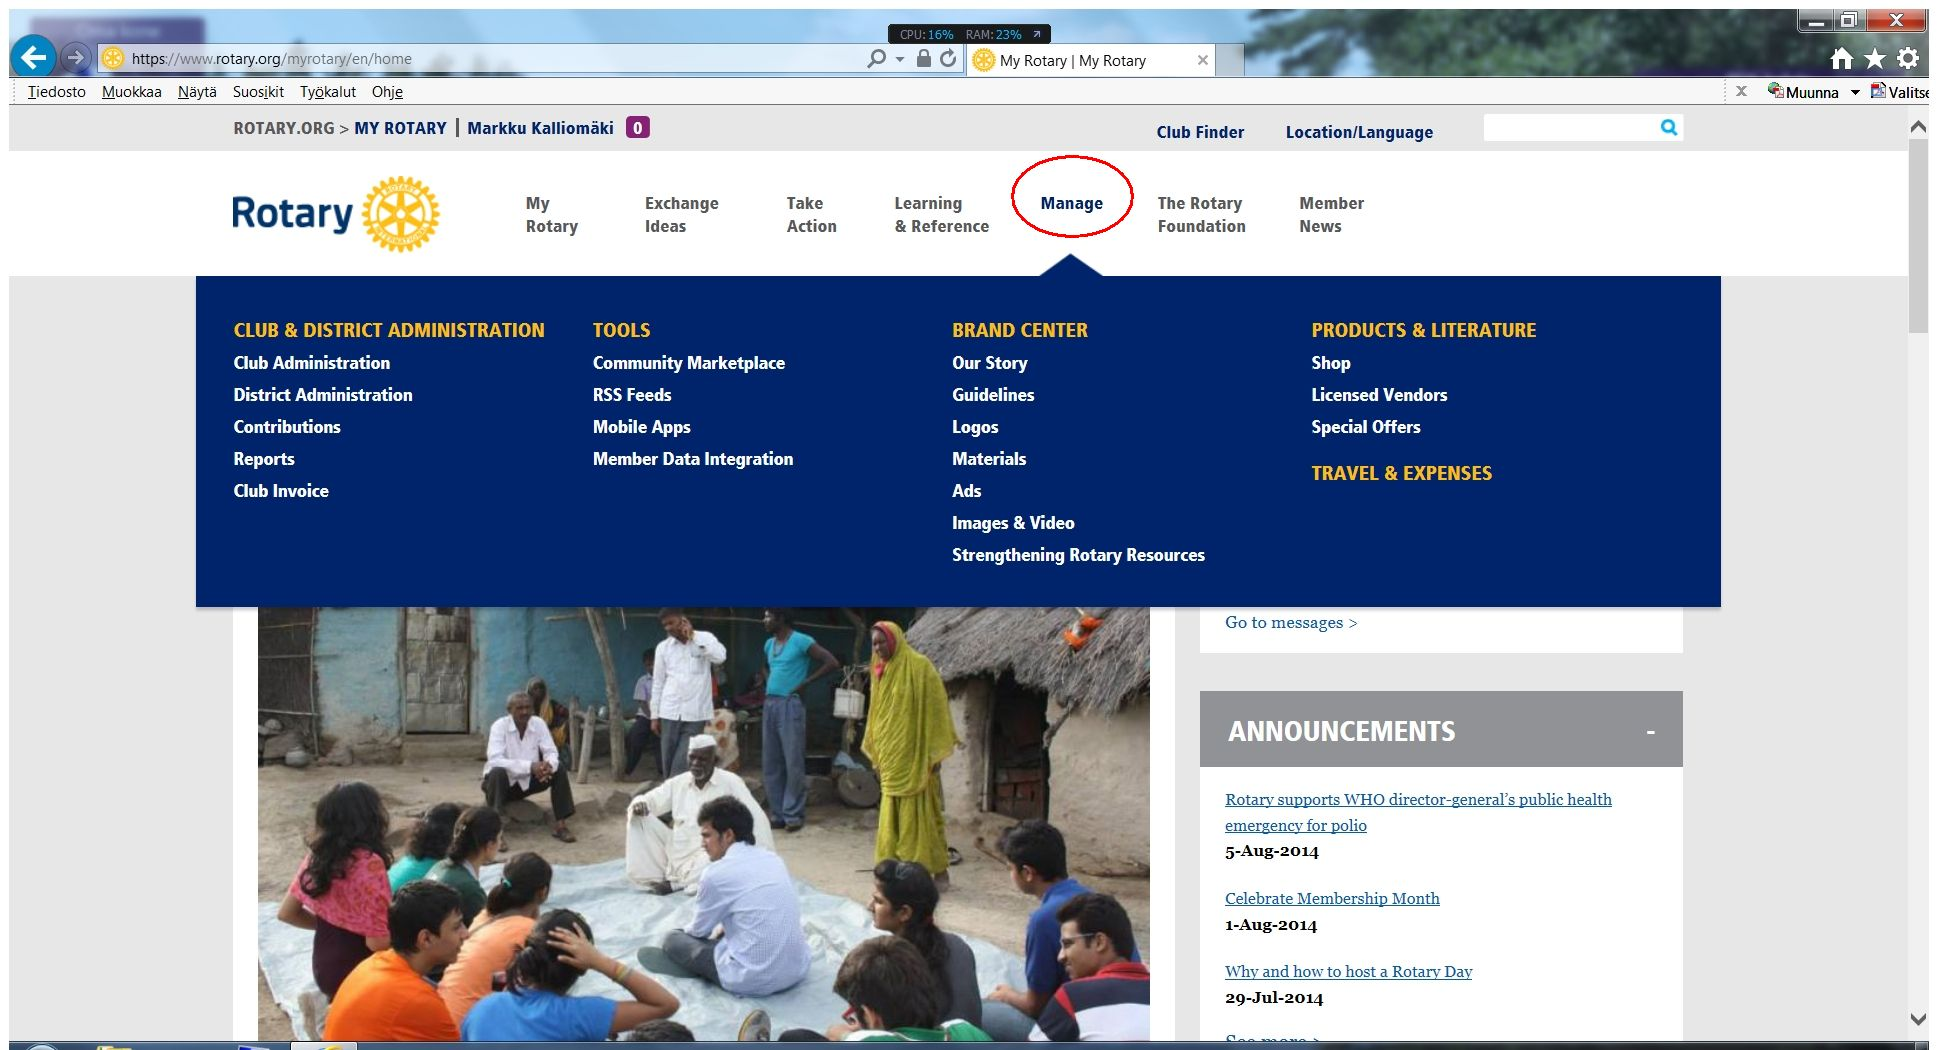
Task: Open Mobile Apps link
Action: (642, 427)
